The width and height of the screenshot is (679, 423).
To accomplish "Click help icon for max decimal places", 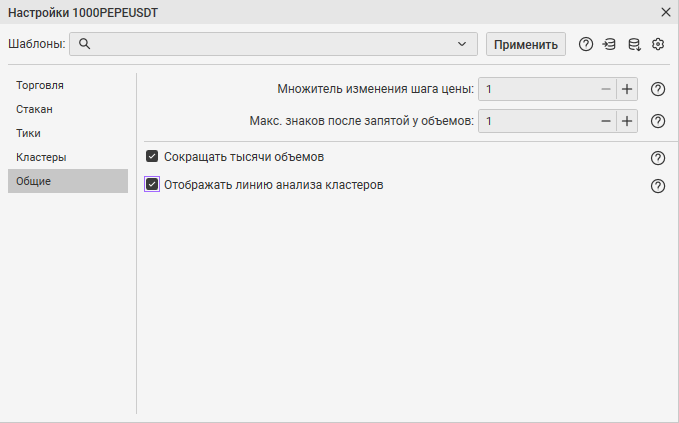I will tap(658, 121).
